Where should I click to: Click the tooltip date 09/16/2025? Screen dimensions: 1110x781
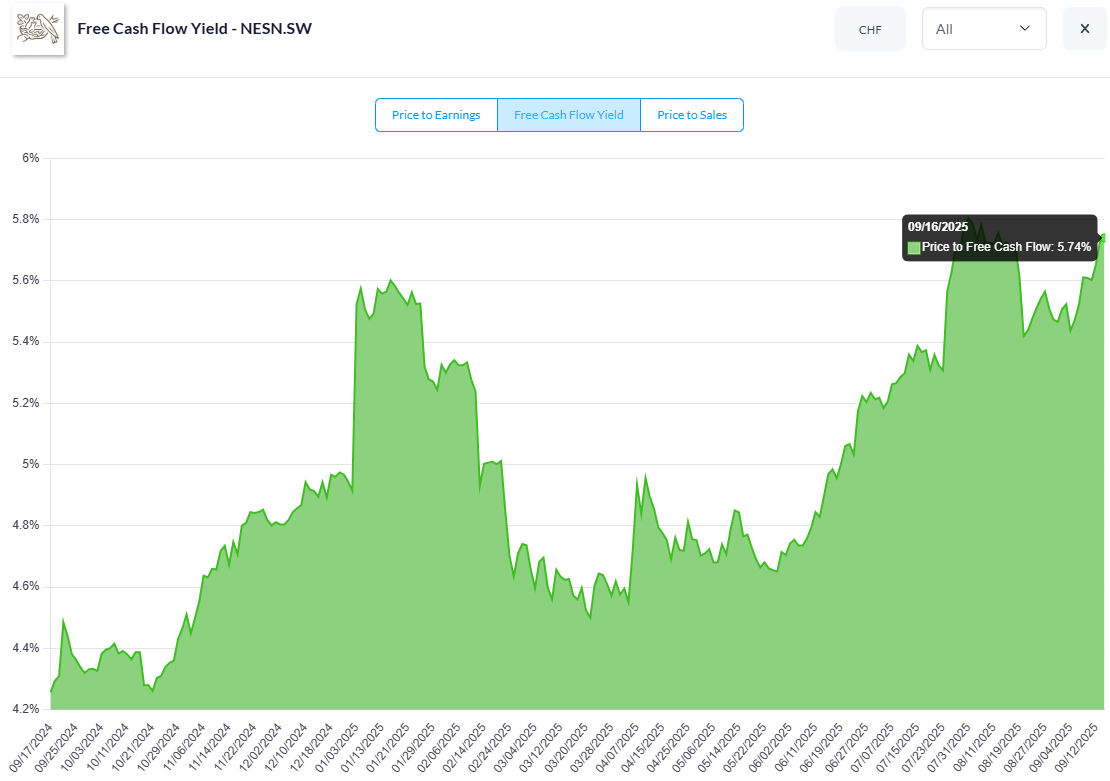(938, 227)
